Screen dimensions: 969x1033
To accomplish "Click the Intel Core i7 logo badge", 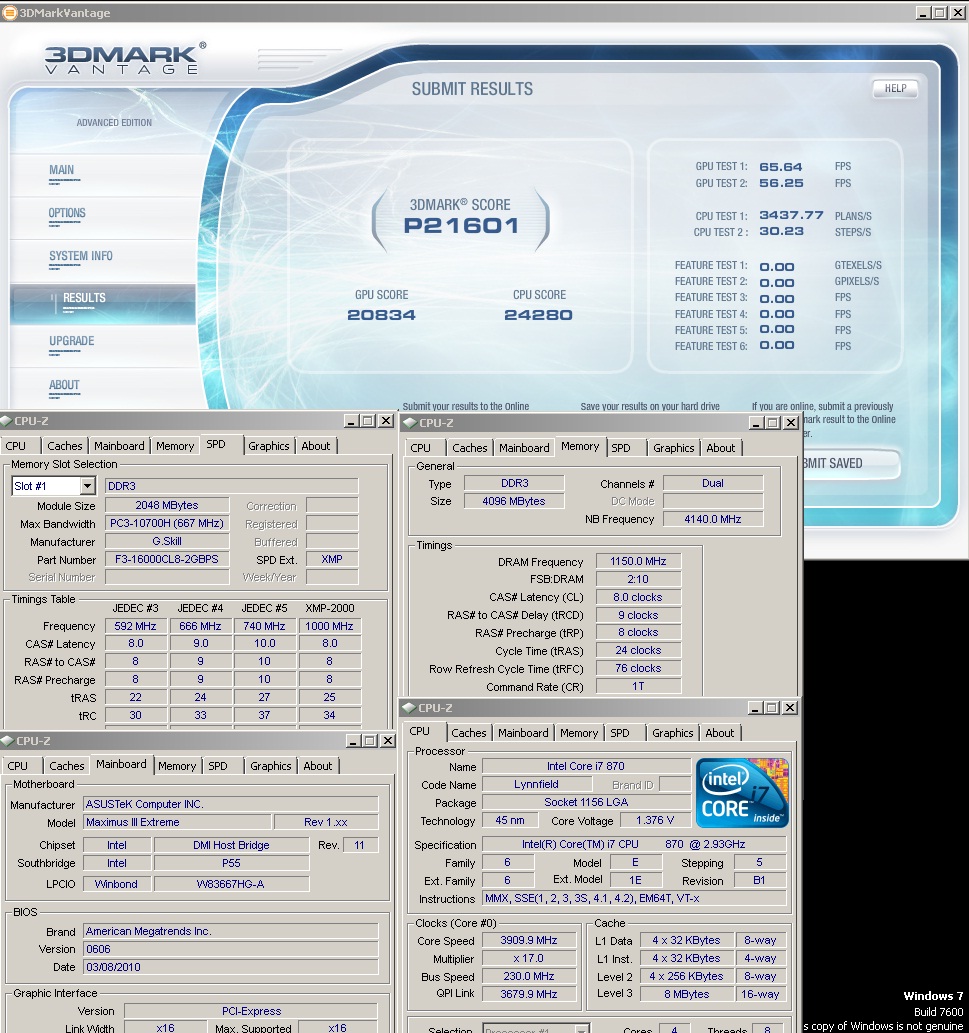I will [x=742, y=793].
